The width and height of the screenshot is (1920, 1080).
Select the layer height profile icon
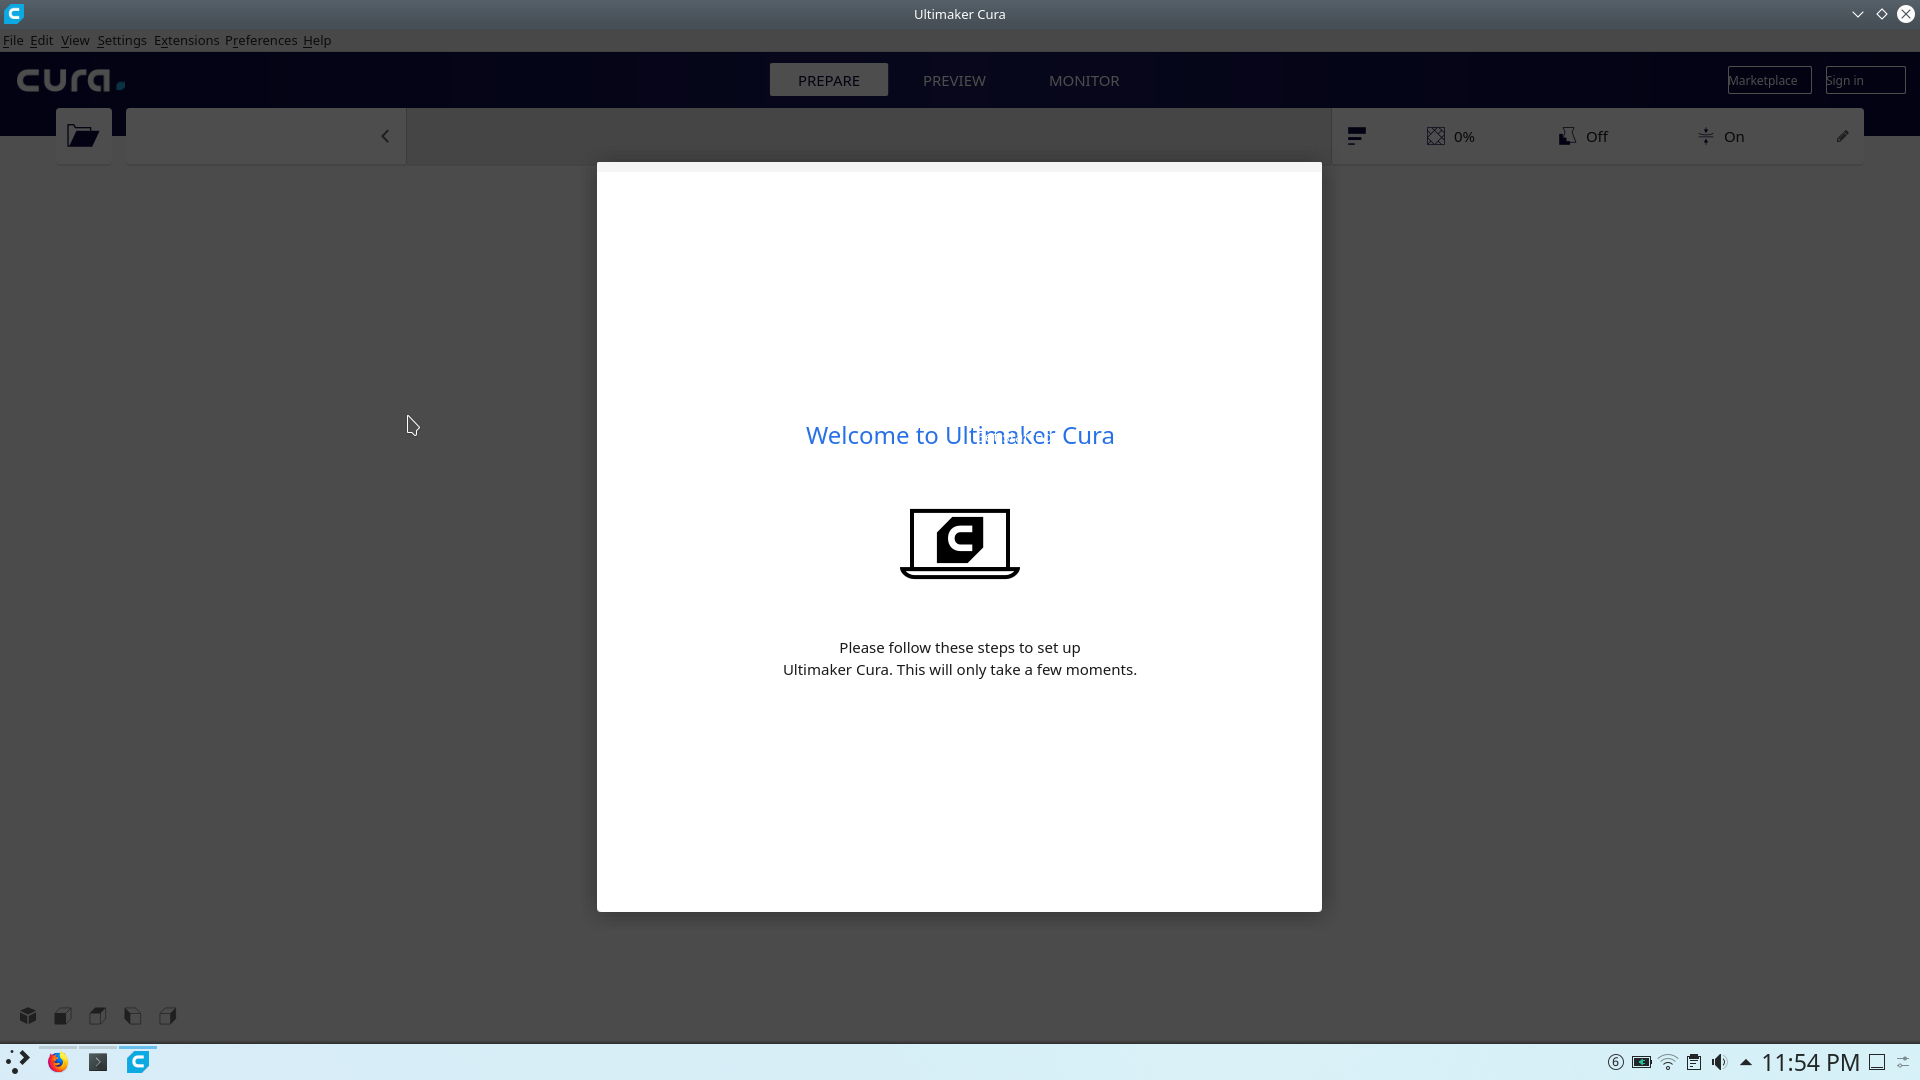click(1356, 135)
